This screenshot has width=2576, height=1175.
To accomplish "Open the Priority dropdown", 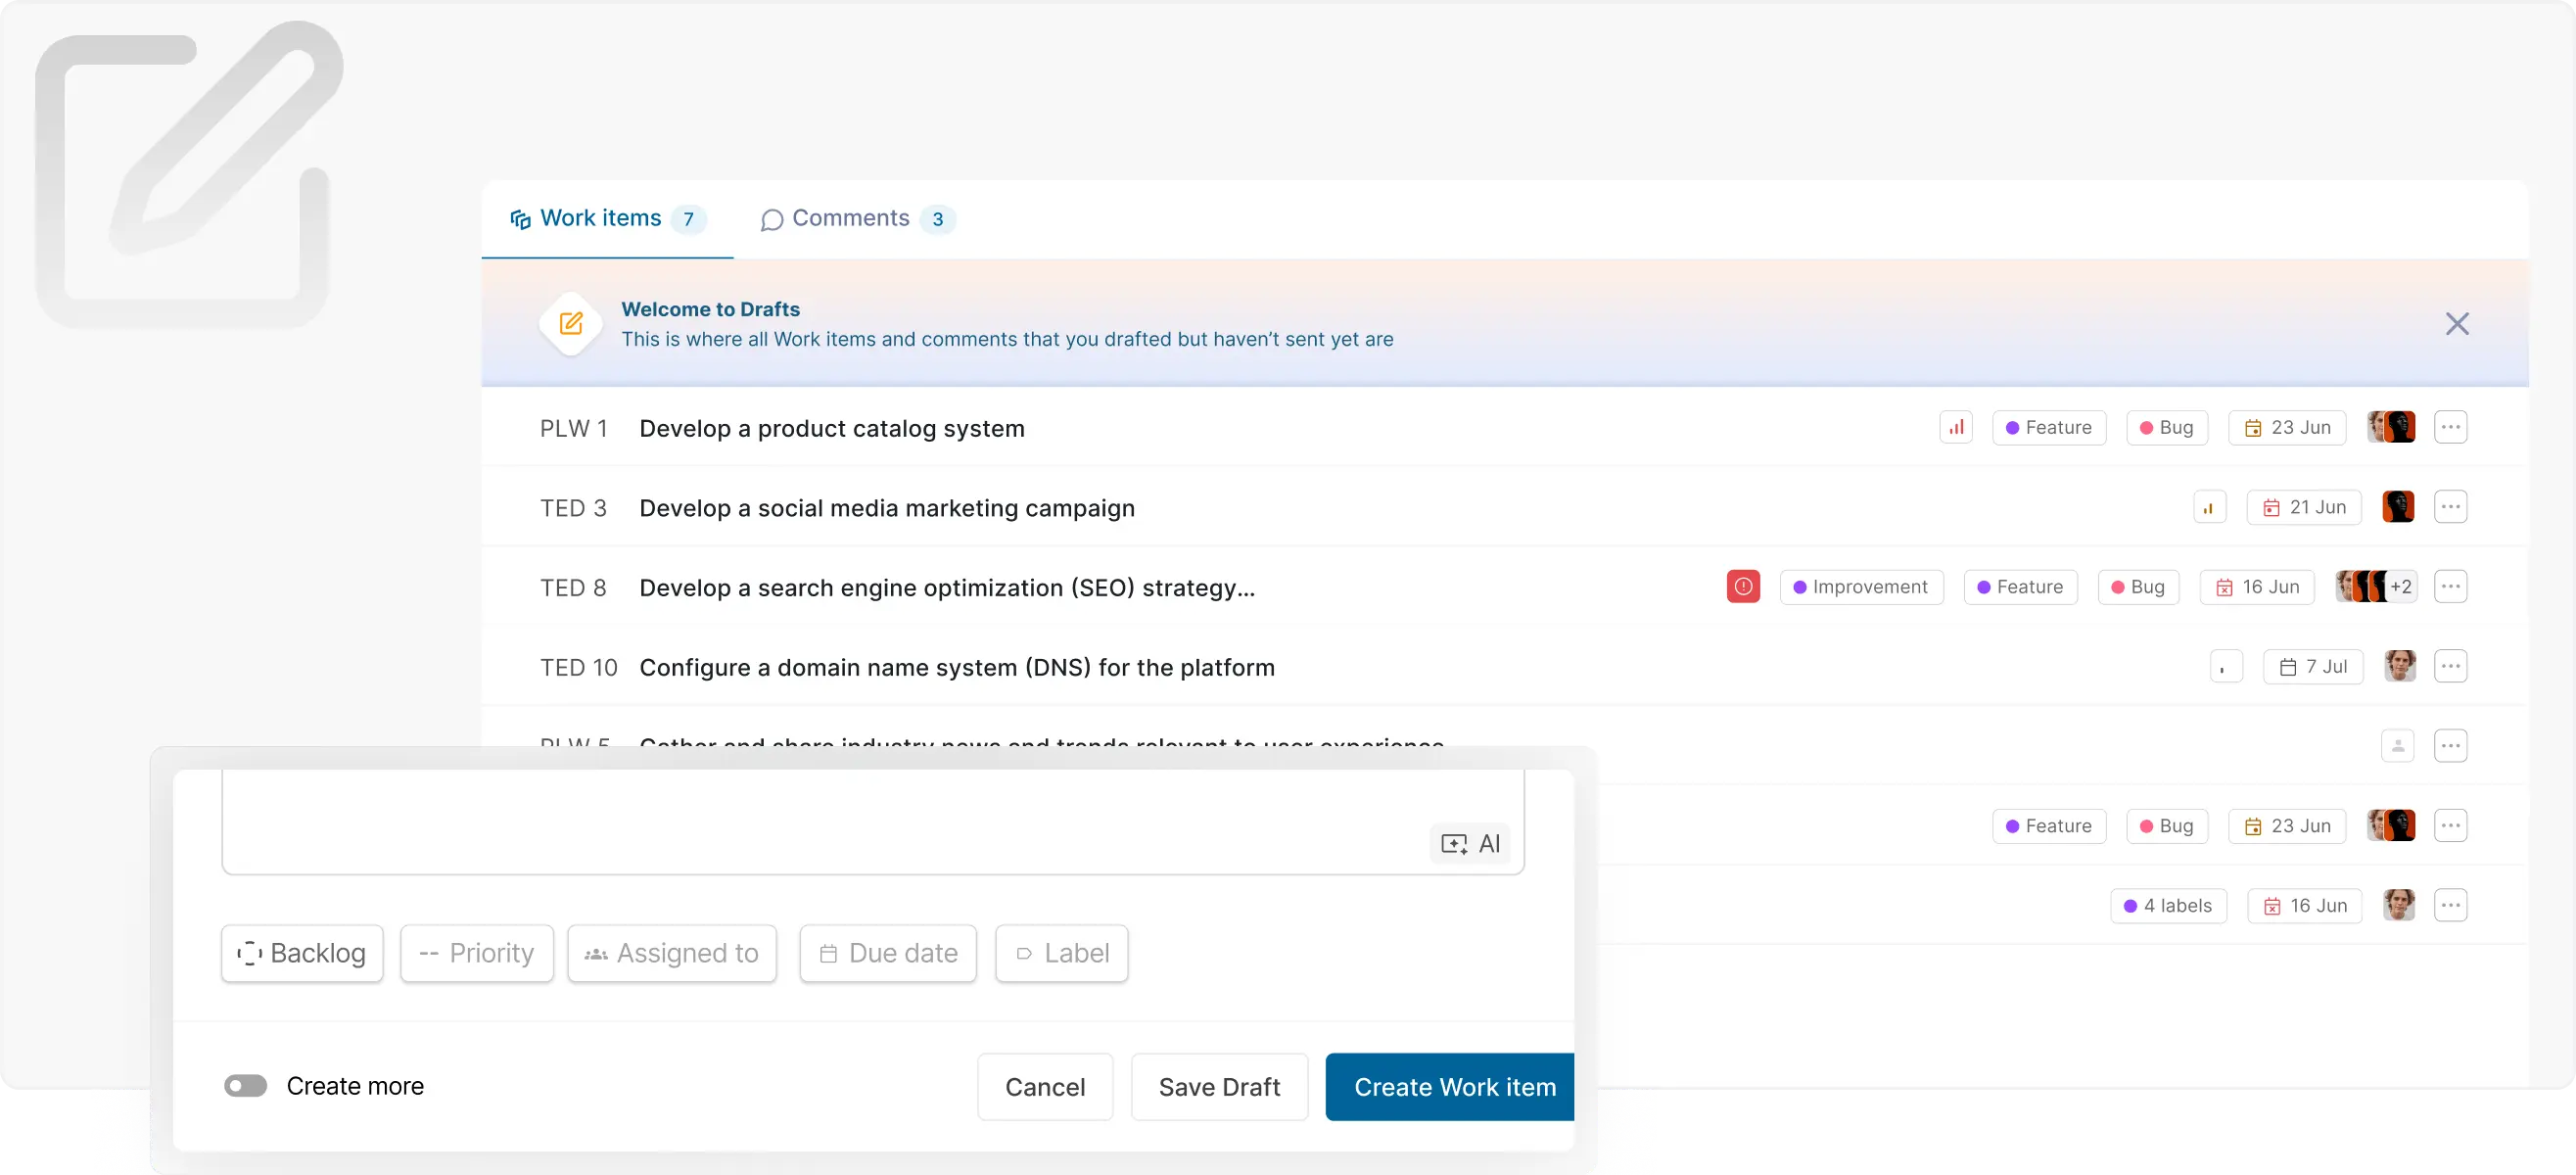I will tap(477, 953).
